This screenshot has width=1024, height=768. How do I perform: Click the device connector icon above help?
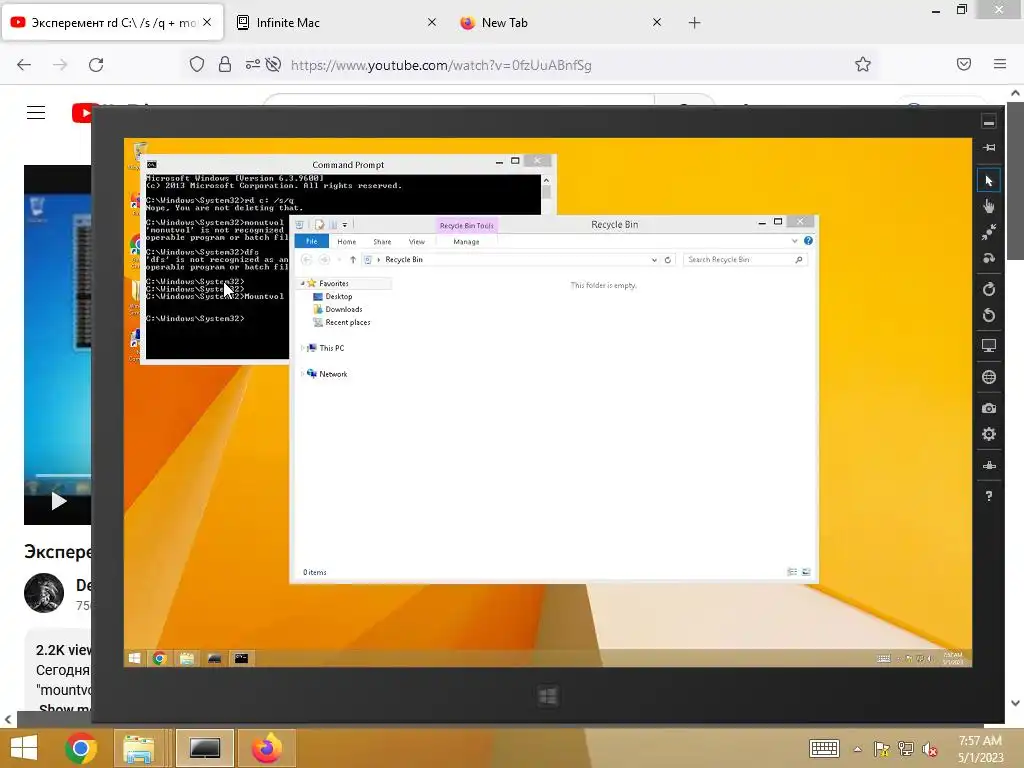click(989, 466)
